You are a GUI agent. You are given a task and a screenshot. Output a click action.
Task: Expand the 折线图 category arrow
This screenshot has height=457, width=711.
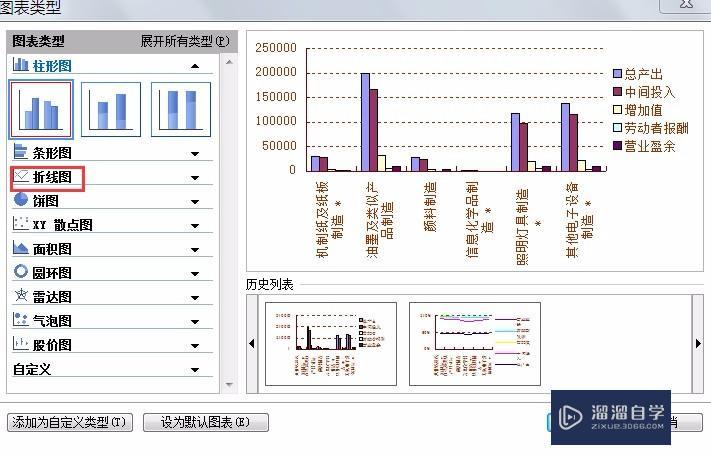pos(195,178)
